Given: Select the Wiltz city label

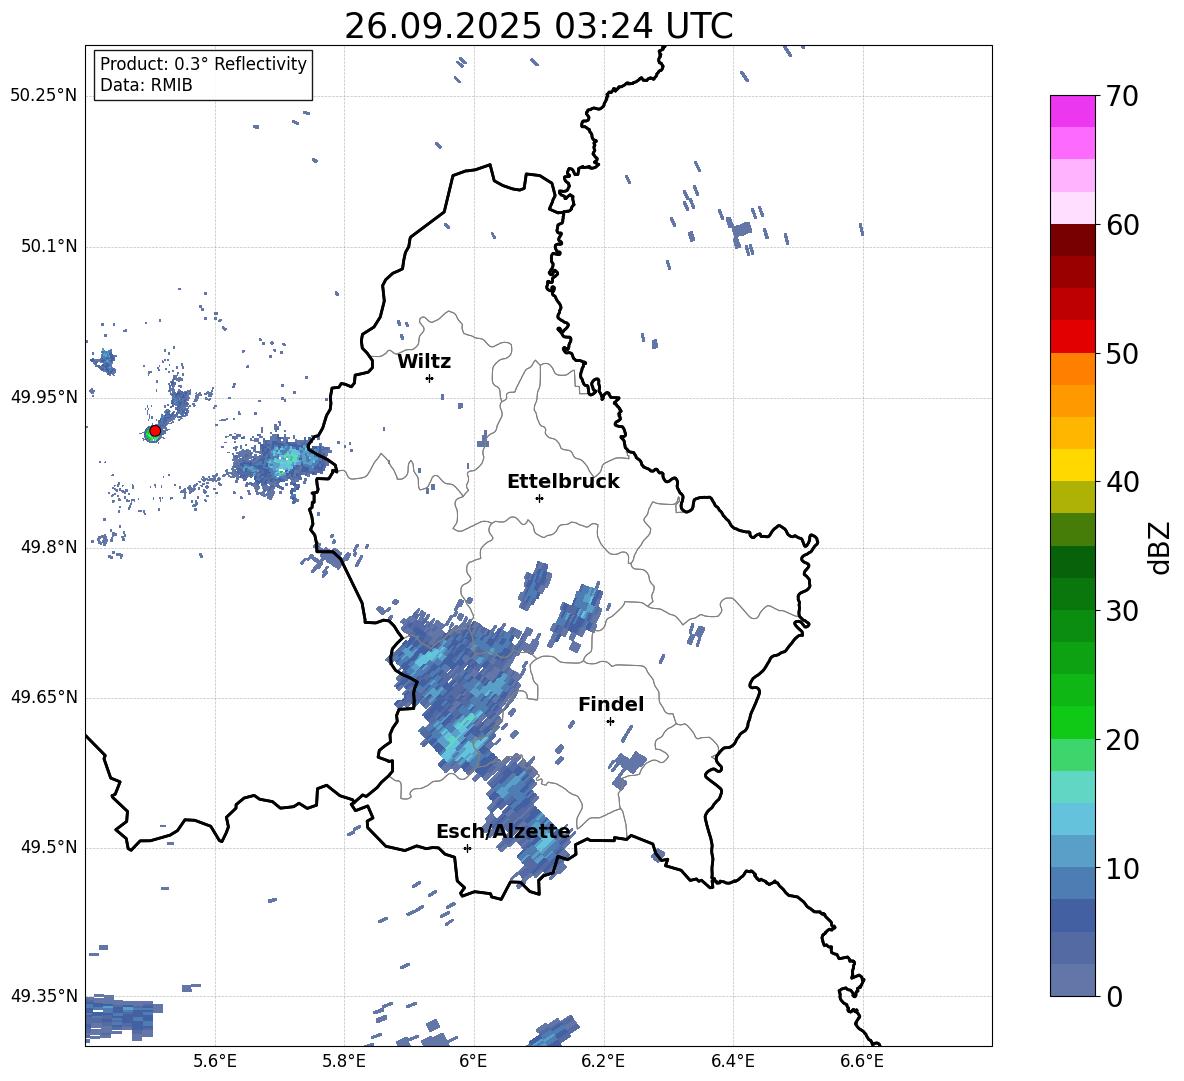Looking at the screenshot, I should tap(424, 362).
